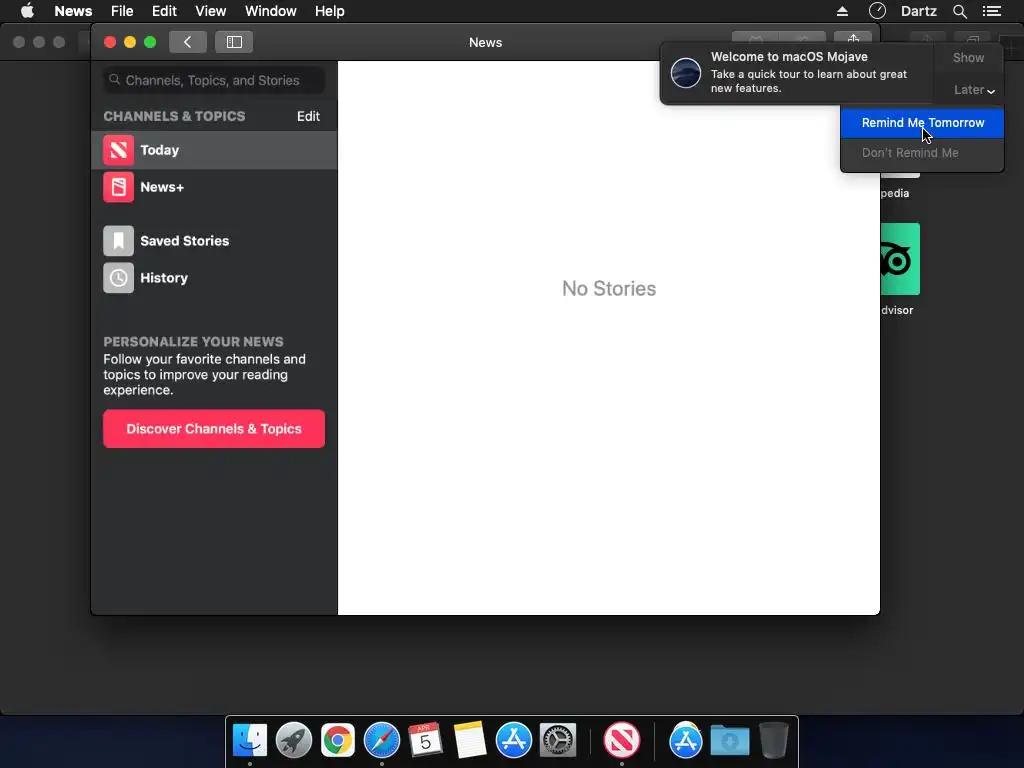Click Discover Channels & Topics button

214,429
